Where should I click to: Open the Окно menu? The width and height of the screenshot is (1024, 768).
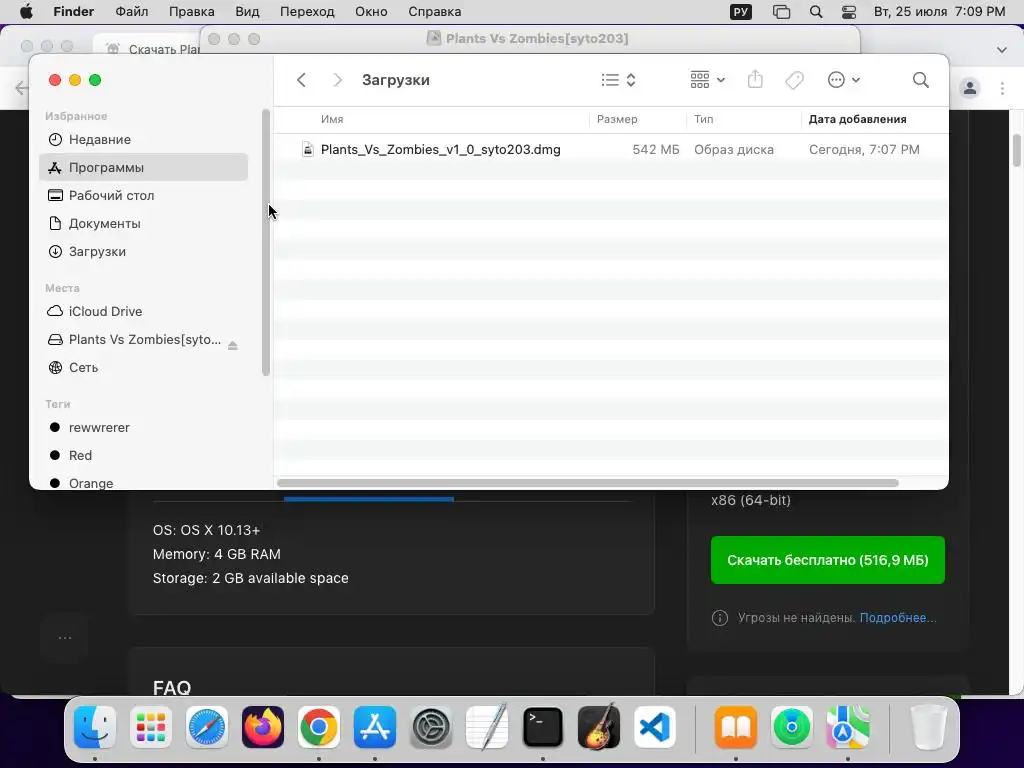pyautogui.click(x=371, y=12)
